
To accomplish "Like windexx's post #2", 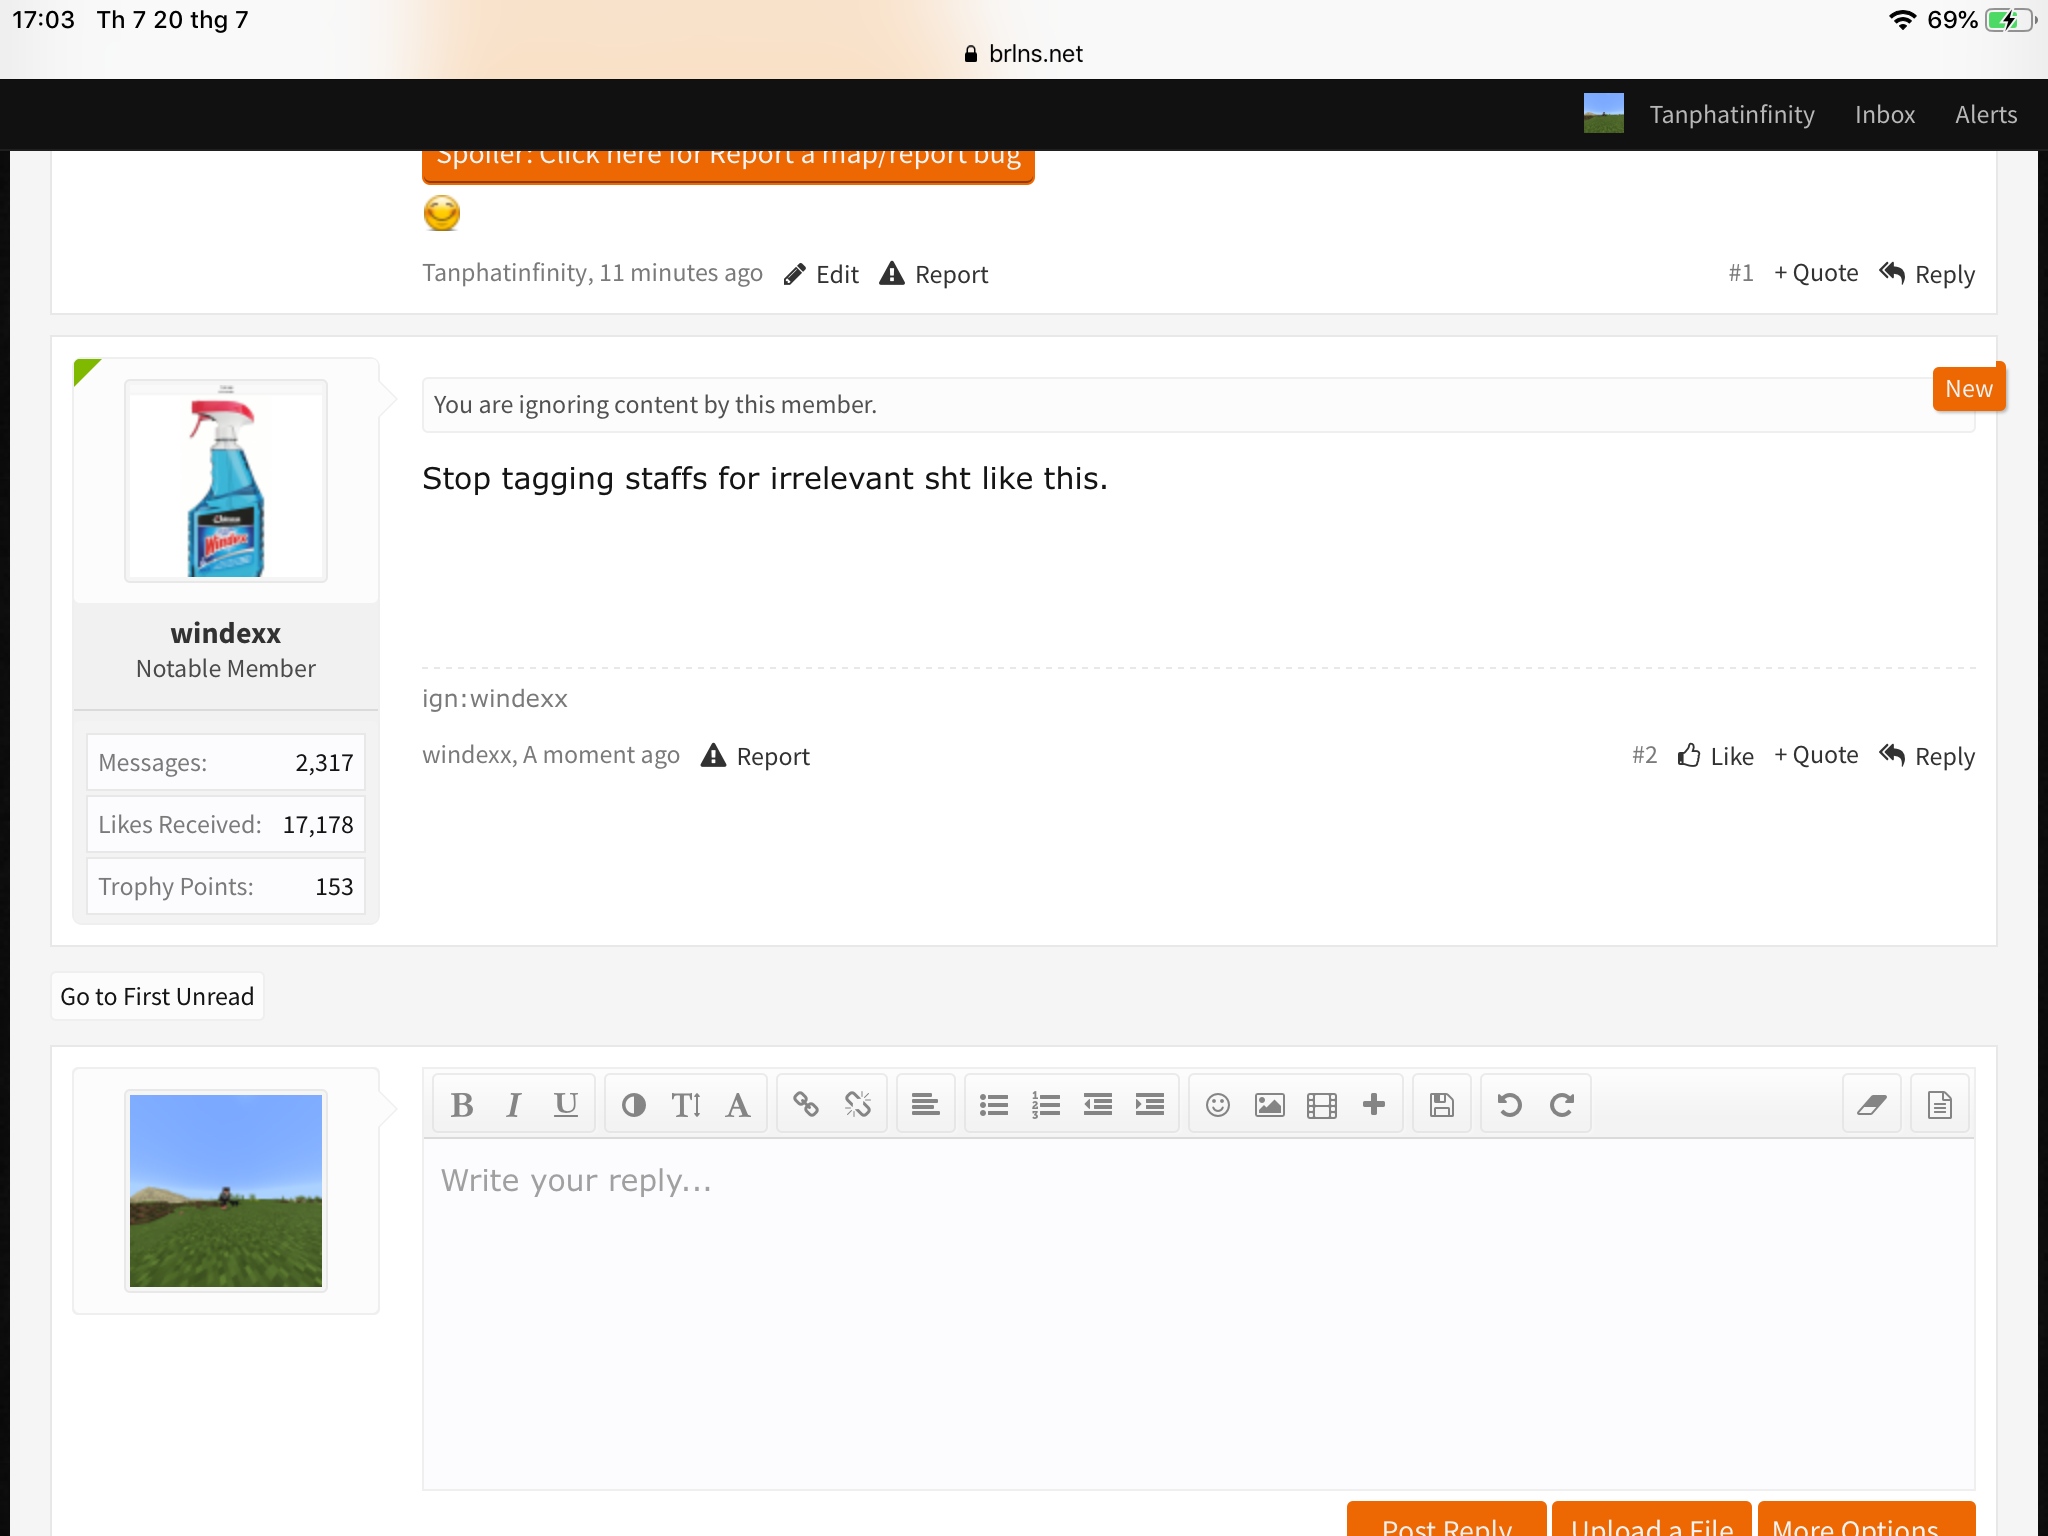I will (1716, 756).
